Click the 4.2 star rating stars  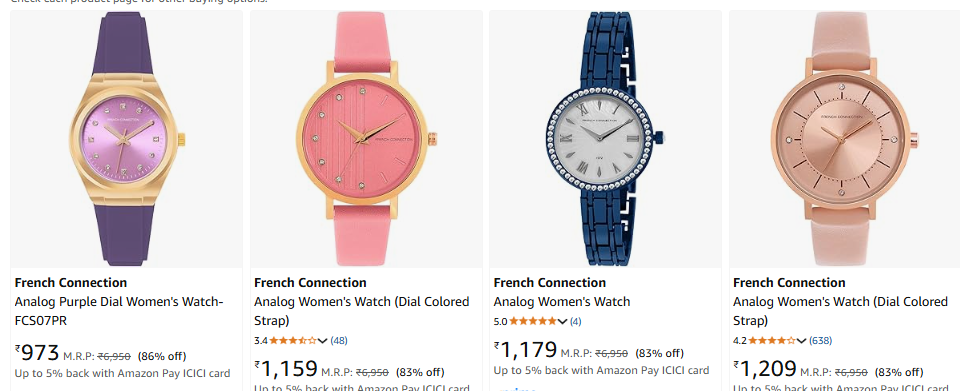click(772, 341)
